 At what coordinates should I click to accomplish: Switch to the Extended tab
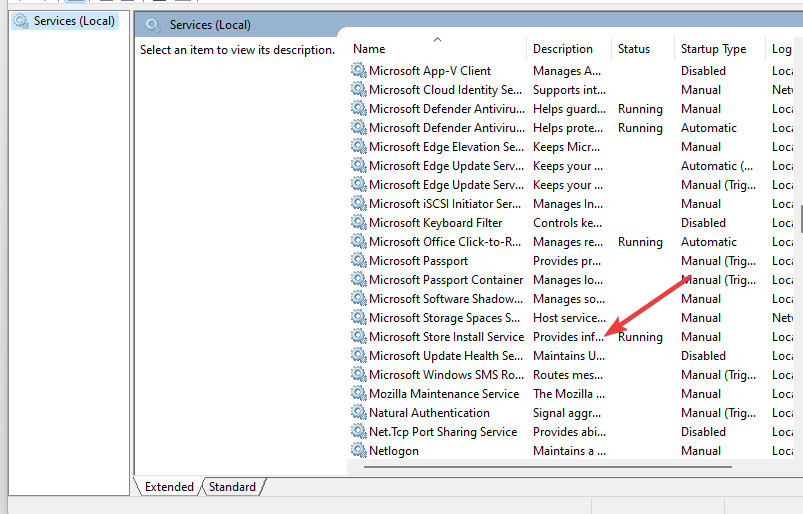[x=169, y=486]
